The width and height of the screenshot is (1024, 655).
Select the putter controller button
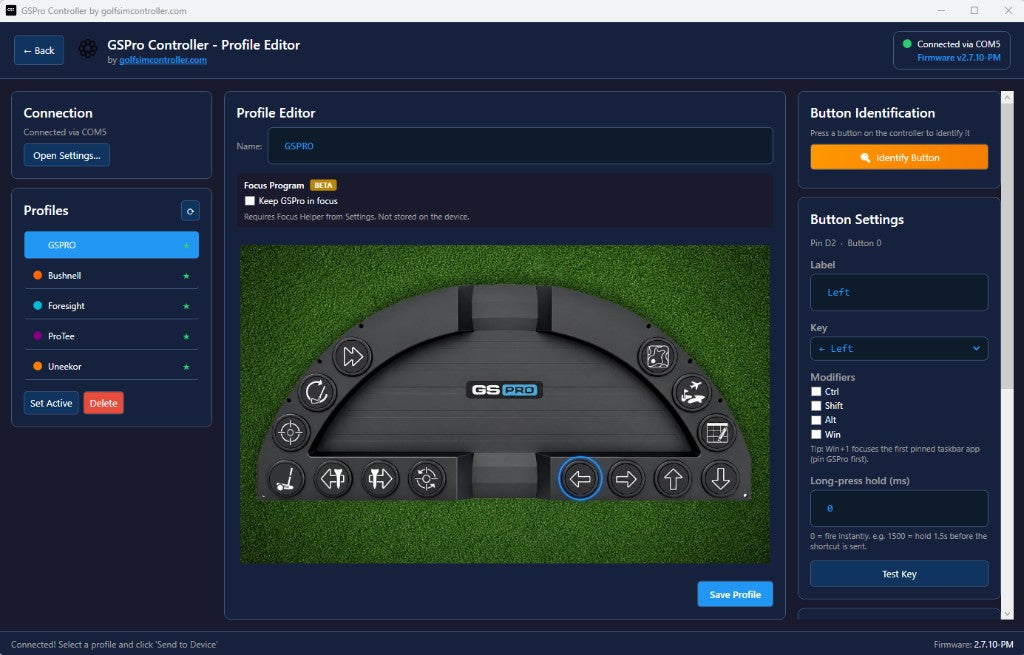pyautogui.click(x=286, y=479)
